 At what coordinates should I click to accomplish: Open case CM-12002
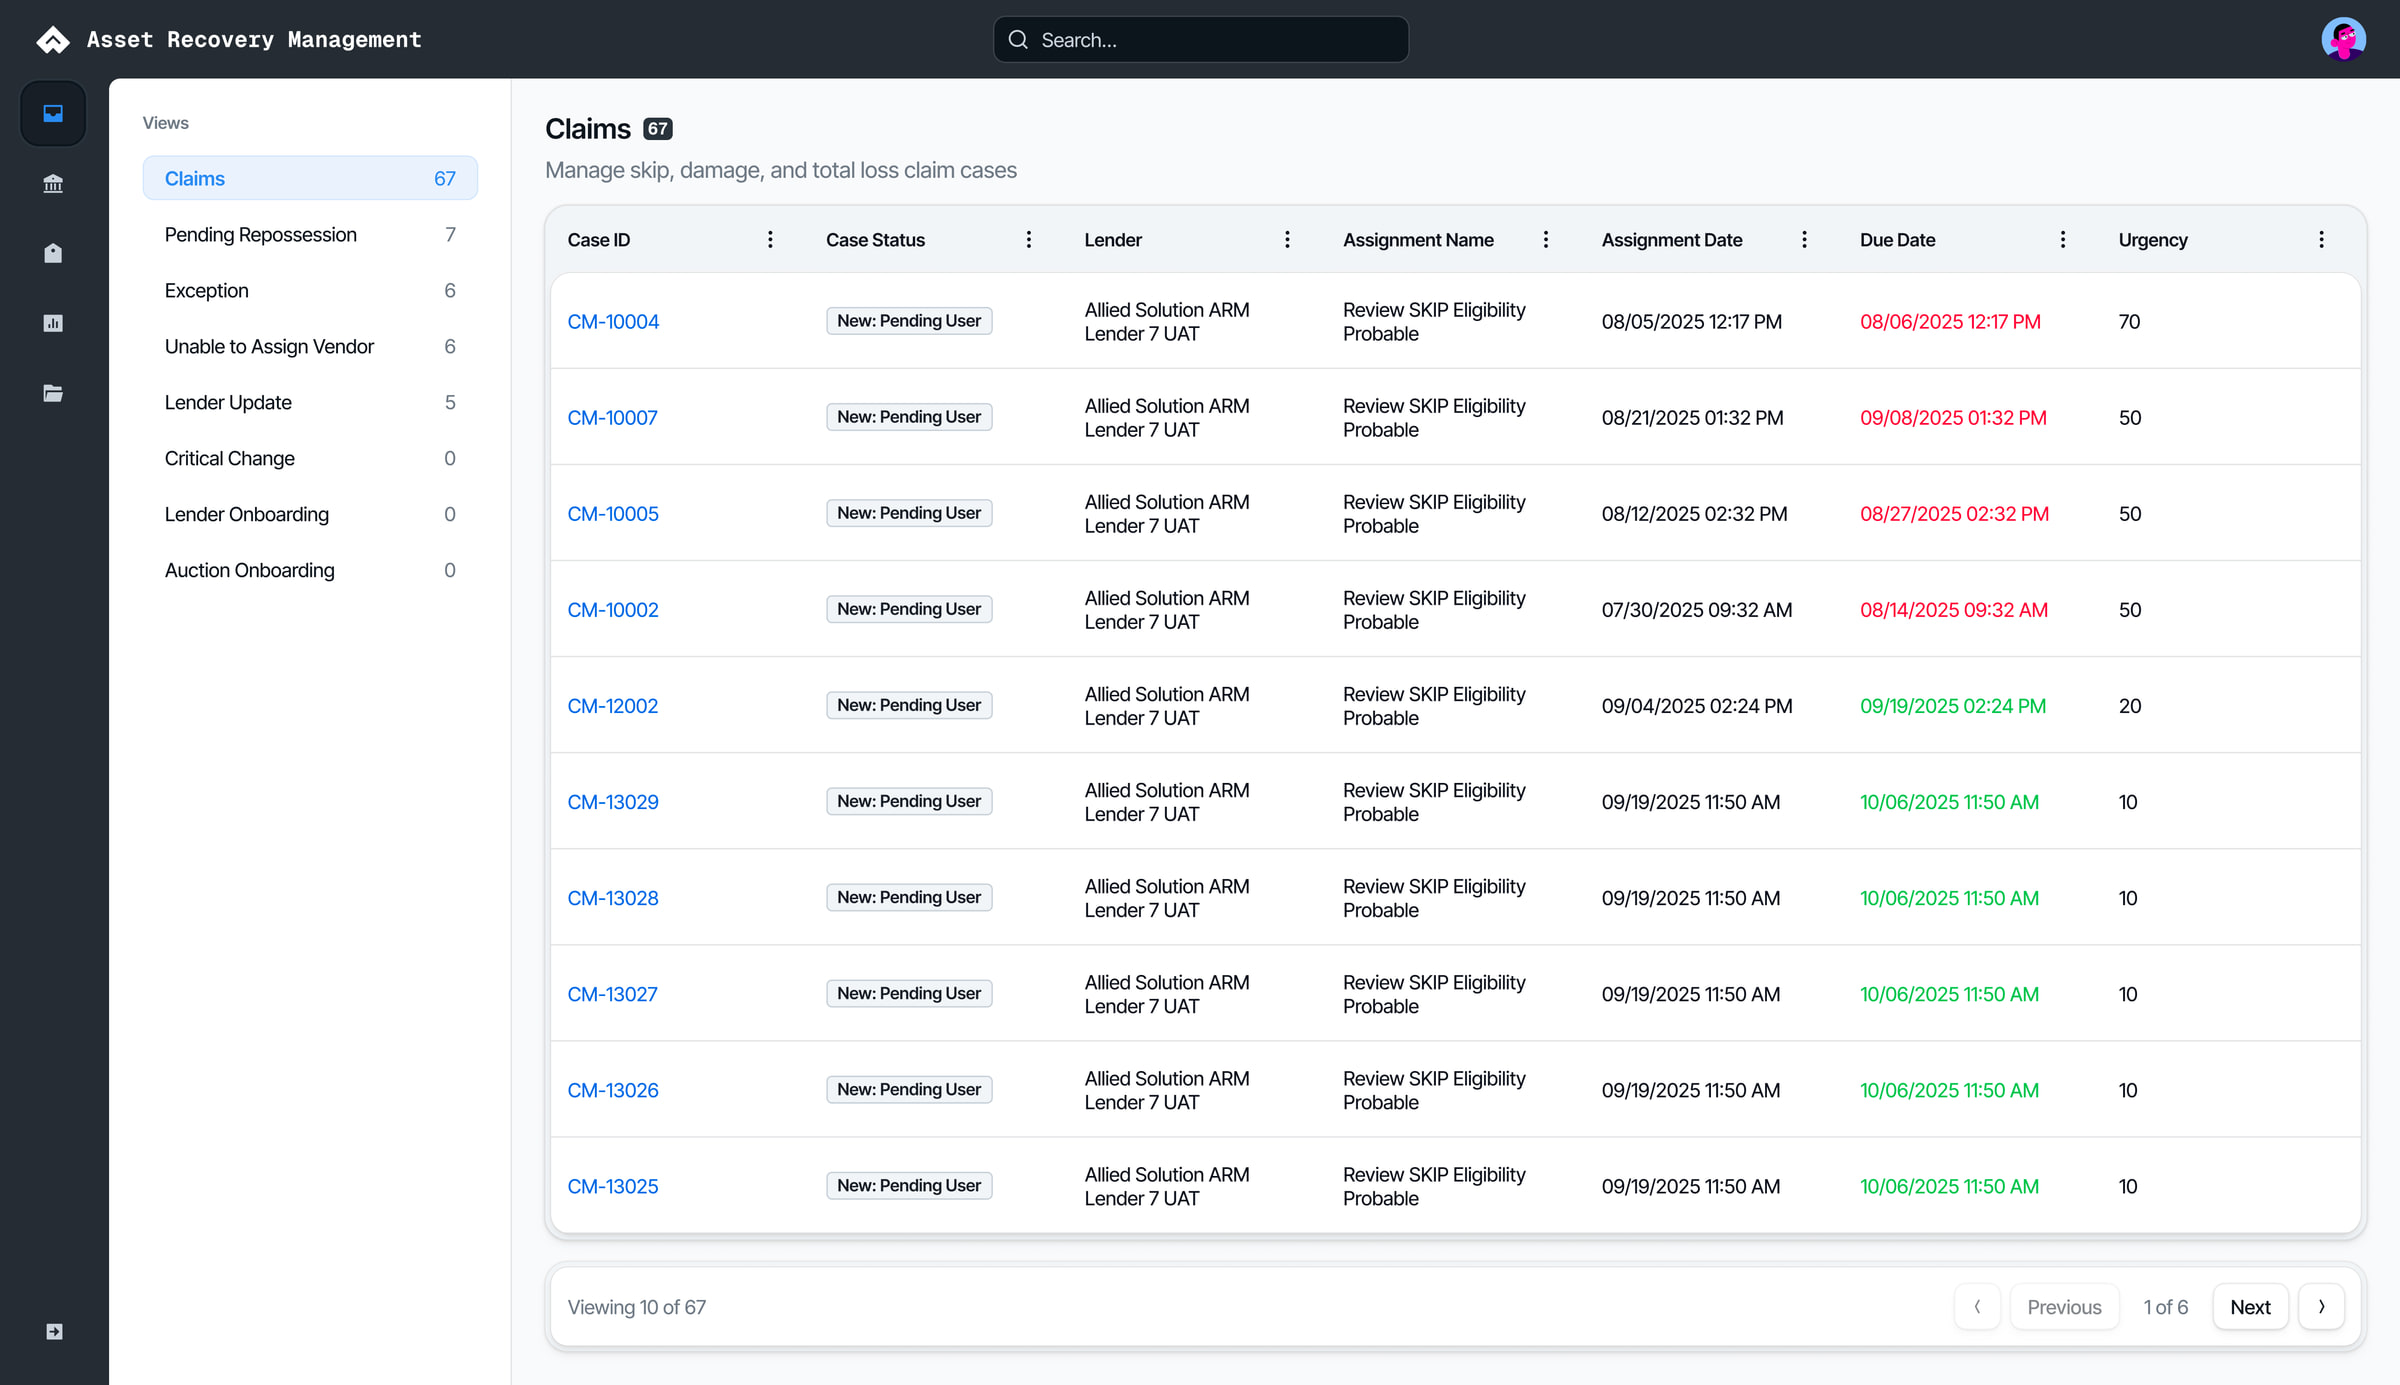click(612, 705)
